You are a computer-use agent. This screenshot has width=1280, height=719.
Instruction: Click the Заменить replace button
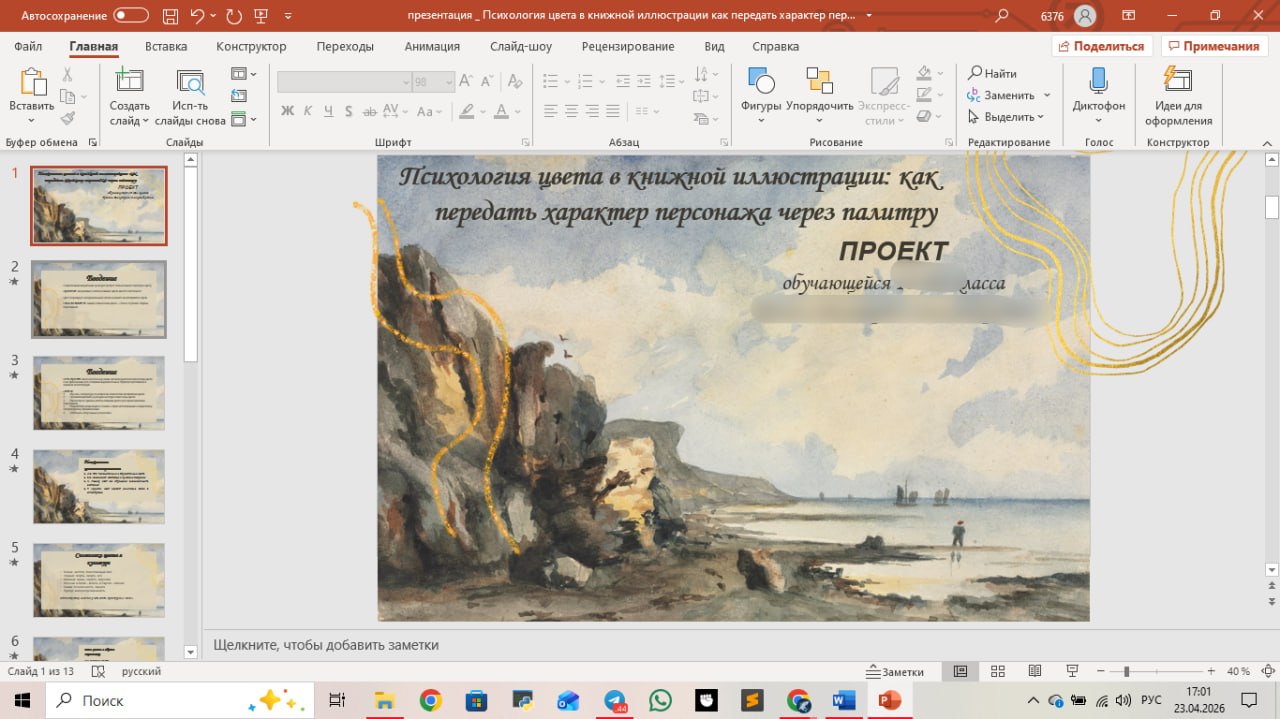click(1001, 95)
